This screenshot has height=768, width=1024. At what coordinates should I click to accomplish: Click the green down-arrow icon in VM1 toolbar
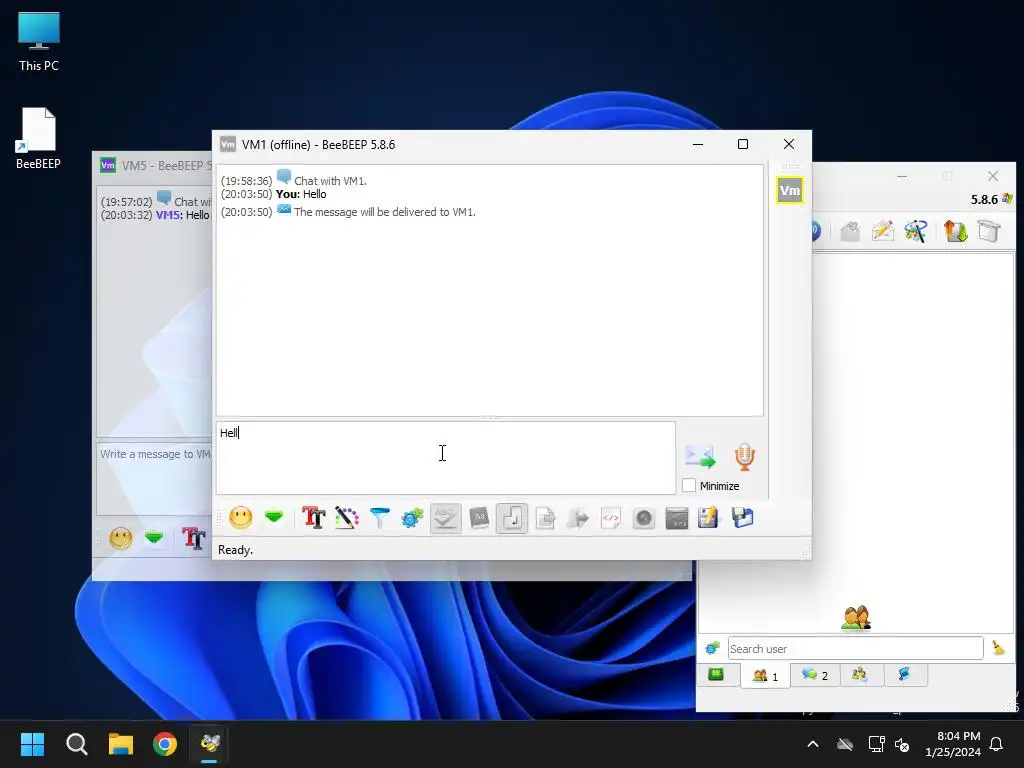pos(274,518)
